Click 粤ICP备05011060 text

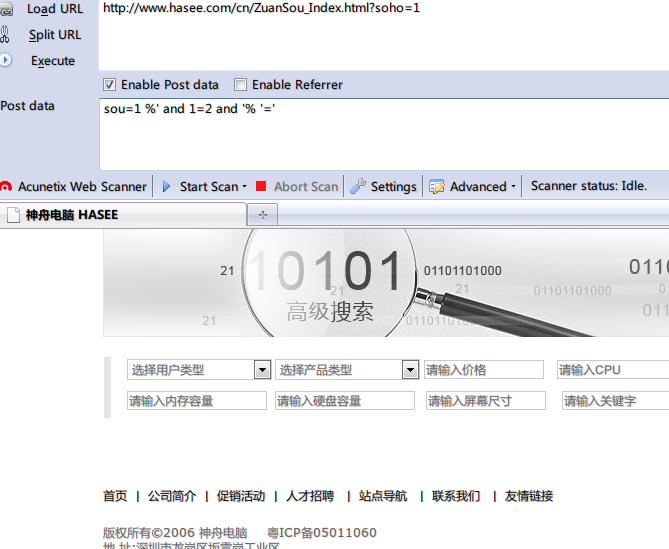coord(322,533)
